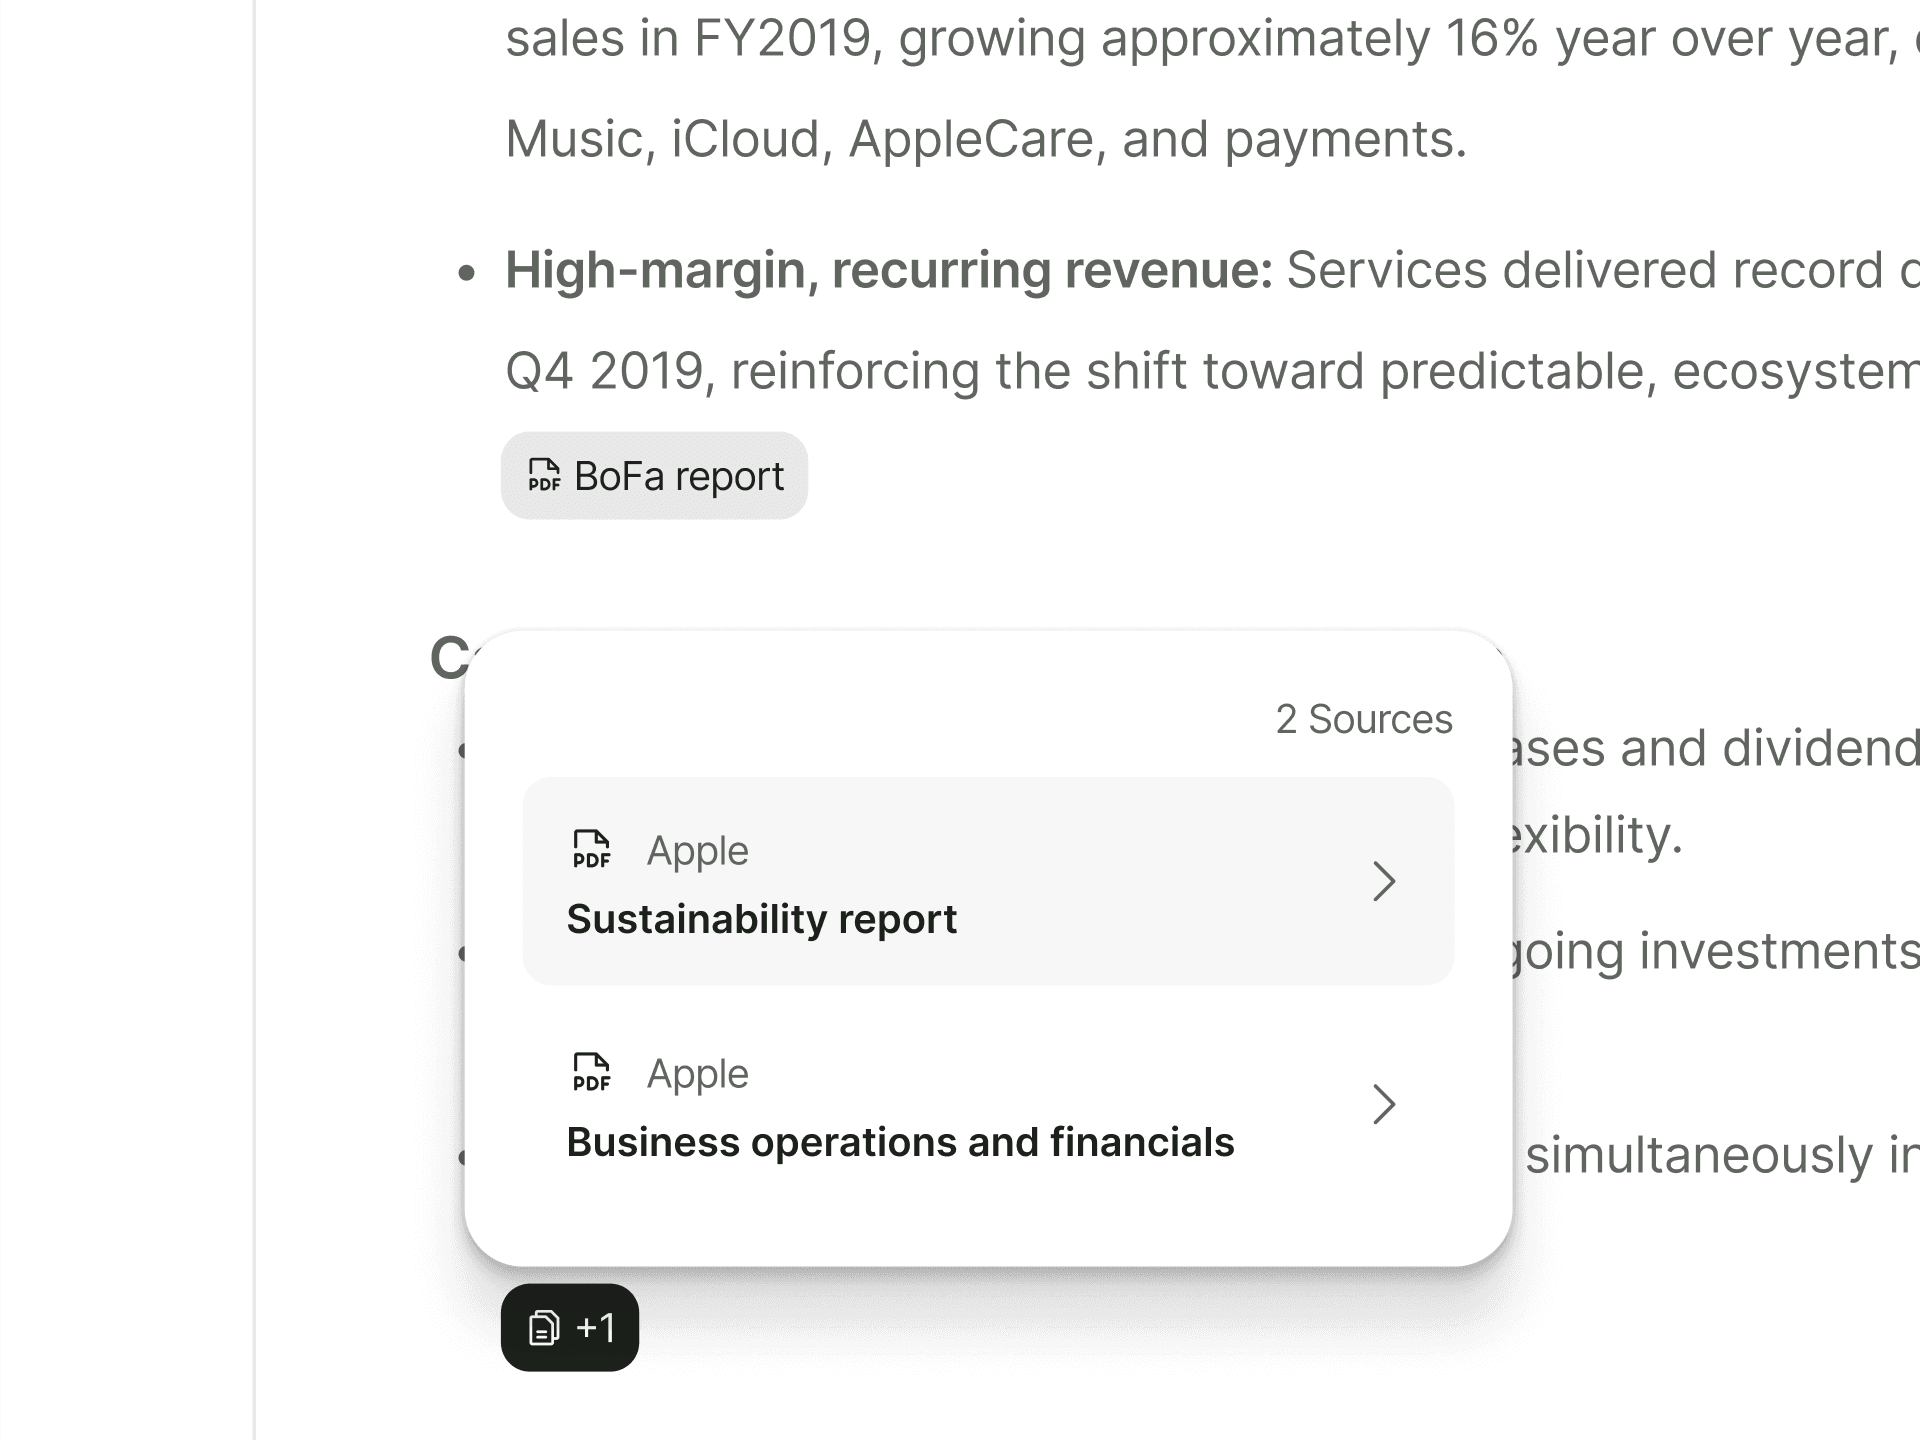The height and width of the screenshot is (1440, 1920).
Task: Click the bold 'High-margin, recurring revenue:' text
Action: pyautogui.click(x=888, y=271)
